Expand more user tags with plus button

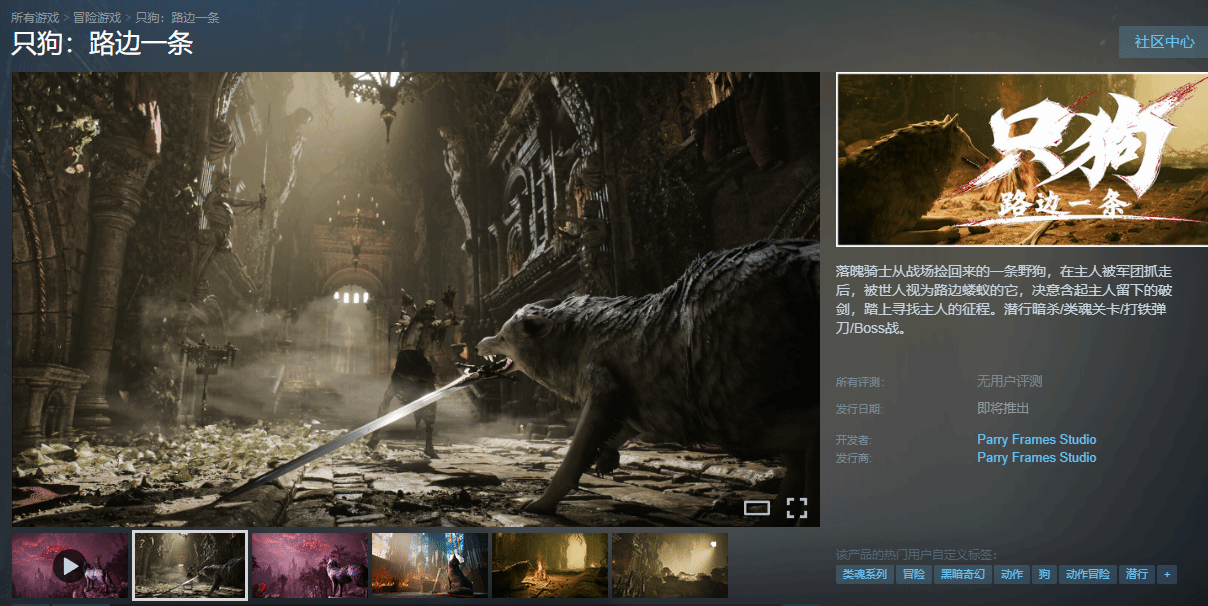point(1166,574)
